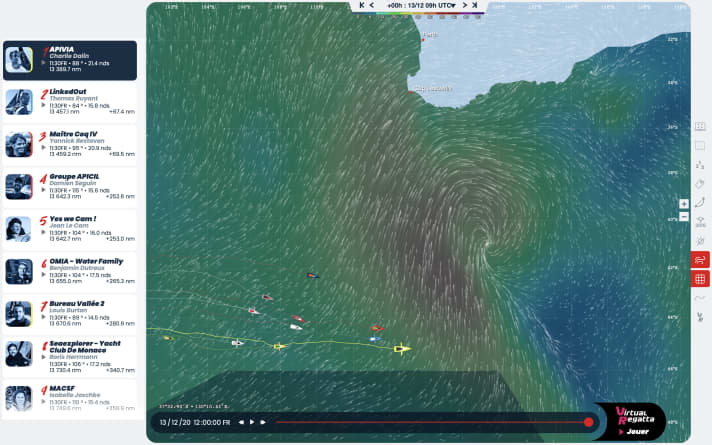Screen dimensions: 712x445
Task: Click Seaexplorer skipper photo
Action: click(19, 354)
